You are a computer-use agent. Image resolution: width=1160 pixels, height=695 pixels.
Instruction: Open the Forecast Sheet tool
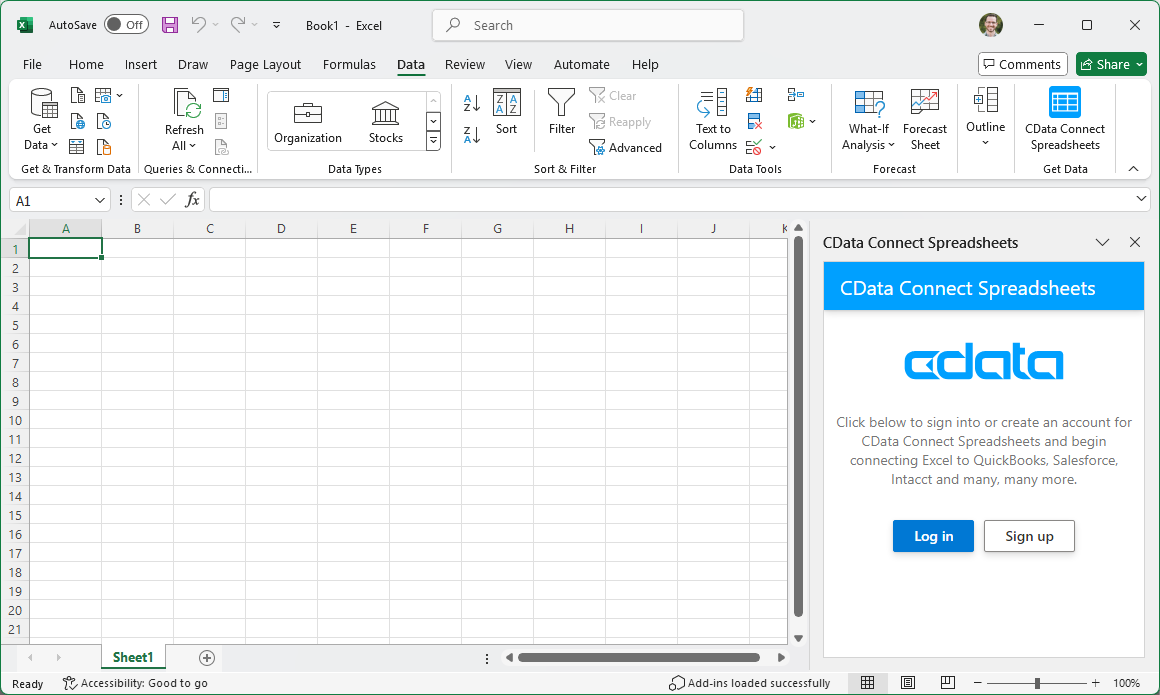[924, 119]
